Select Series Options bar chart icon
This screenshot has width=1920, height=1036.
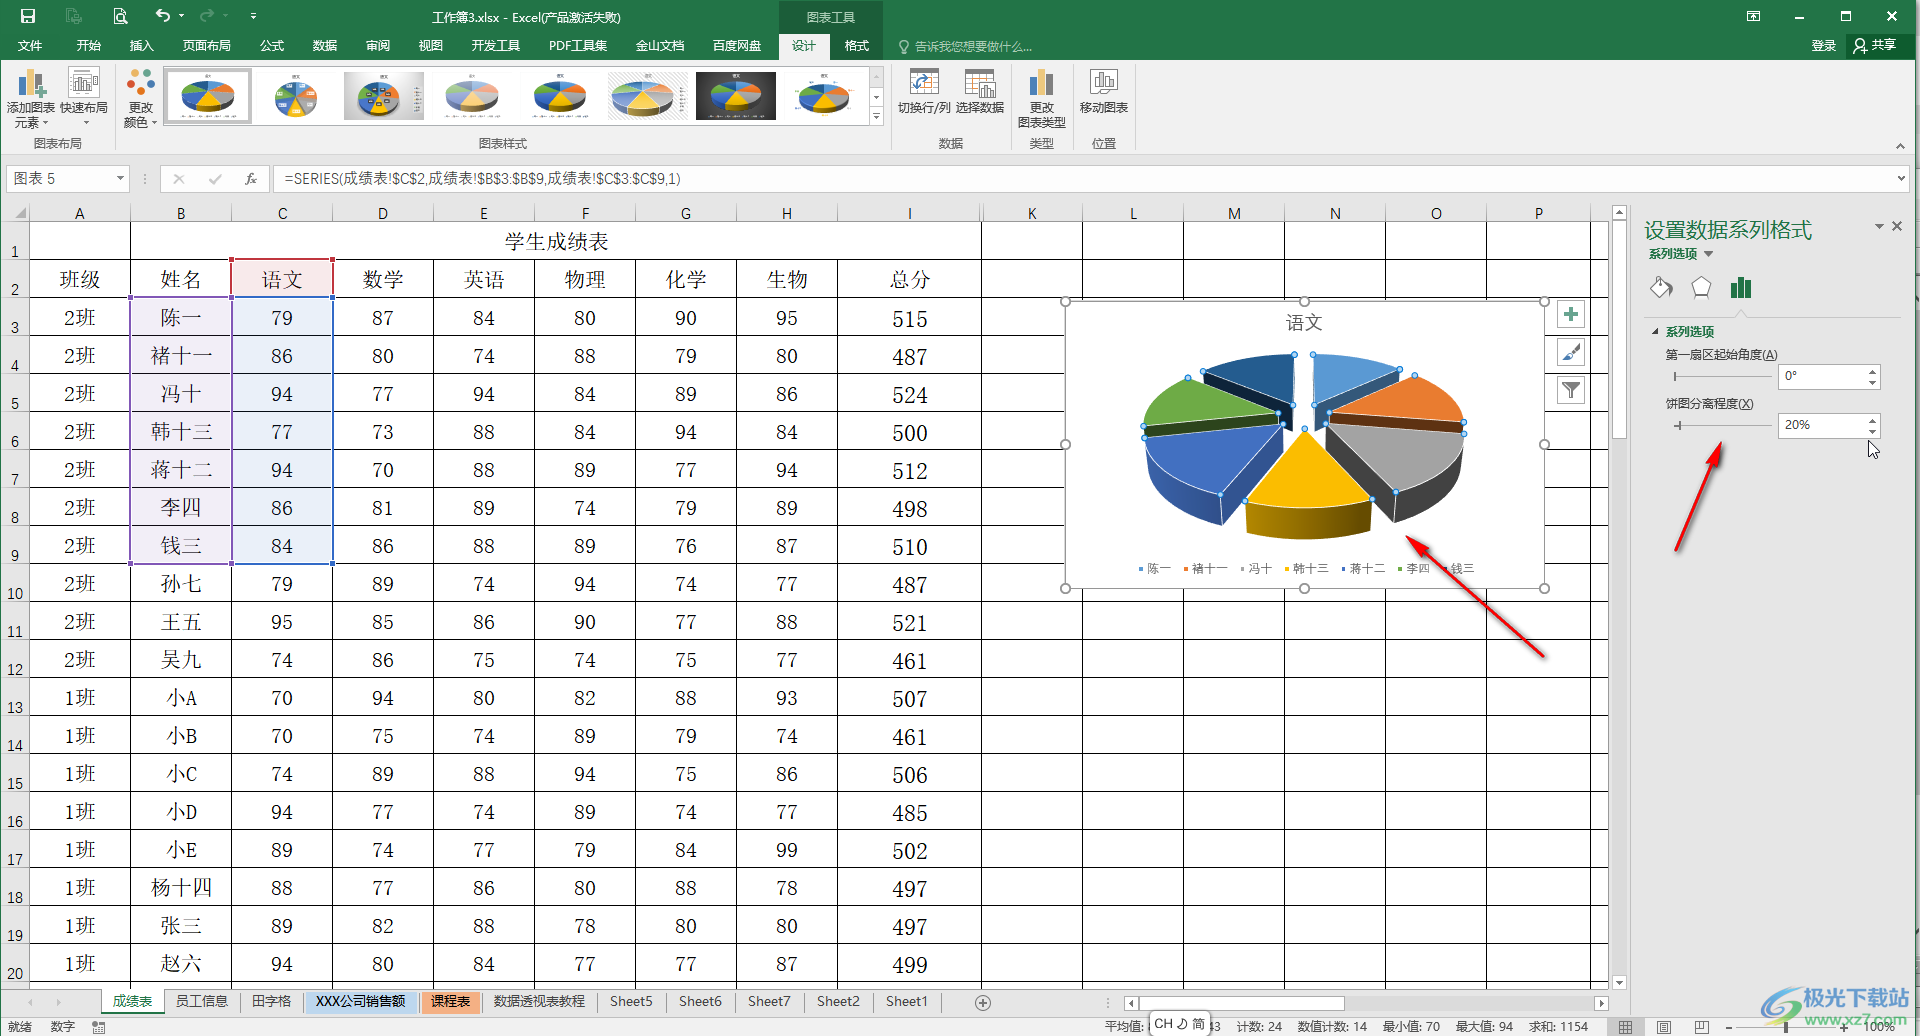[x=1741, y=288]
